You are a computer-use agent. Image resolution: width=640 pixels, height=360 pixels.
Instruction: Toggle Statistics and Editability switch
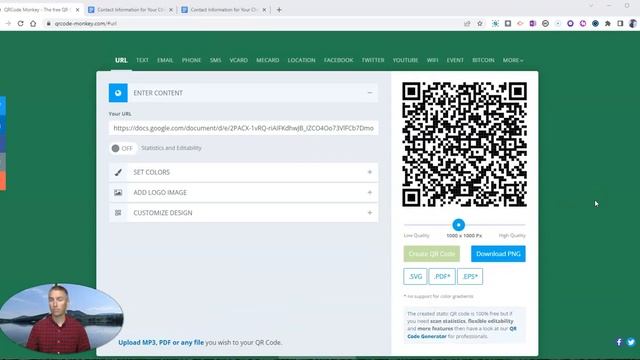[122, 148]
